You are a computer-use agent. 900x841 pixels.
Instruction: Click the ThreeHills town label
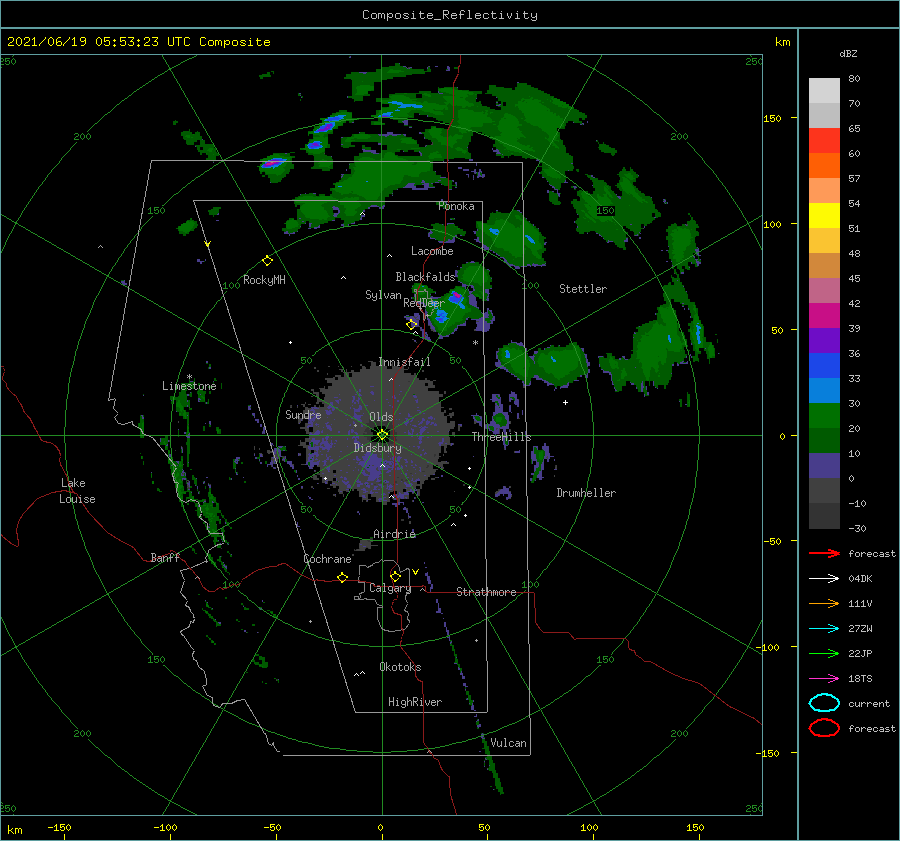501,437
